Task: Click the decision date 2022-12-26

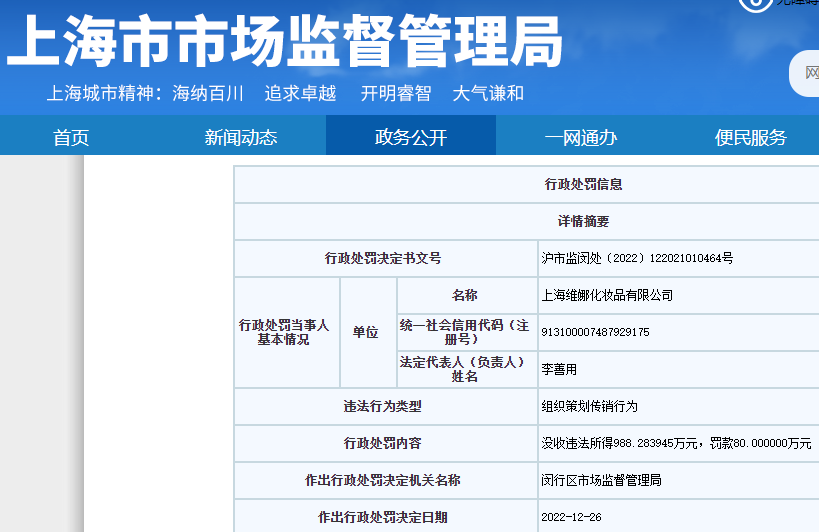Action: click(x=571, y=517)
